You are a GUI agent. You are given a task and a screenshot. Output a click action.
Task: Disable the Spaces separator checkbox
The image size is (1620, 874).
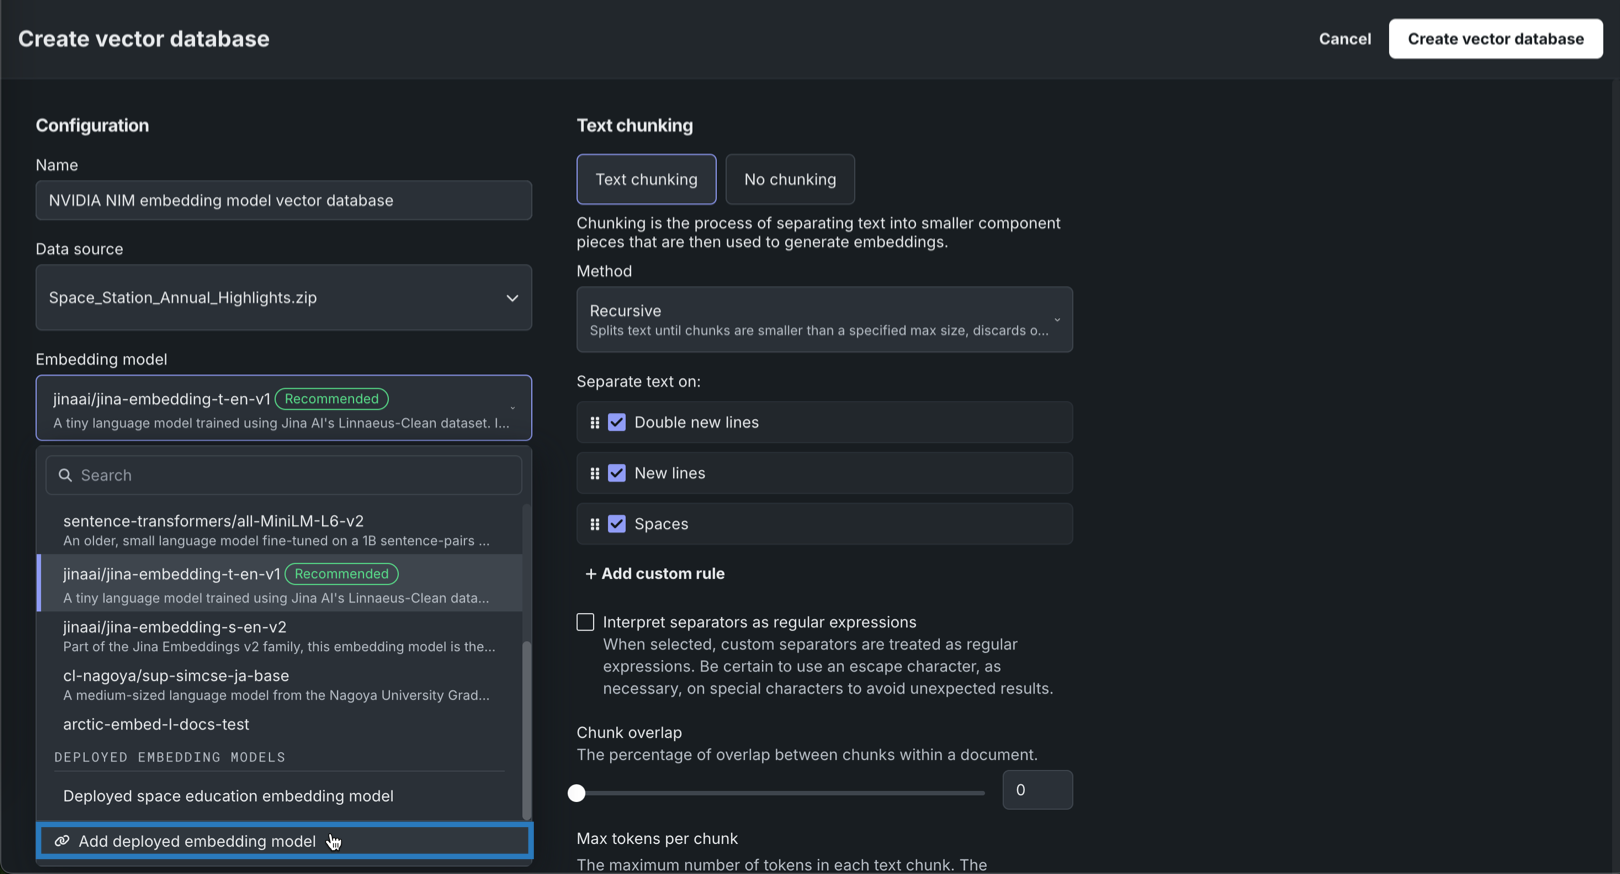pos(617,524)
